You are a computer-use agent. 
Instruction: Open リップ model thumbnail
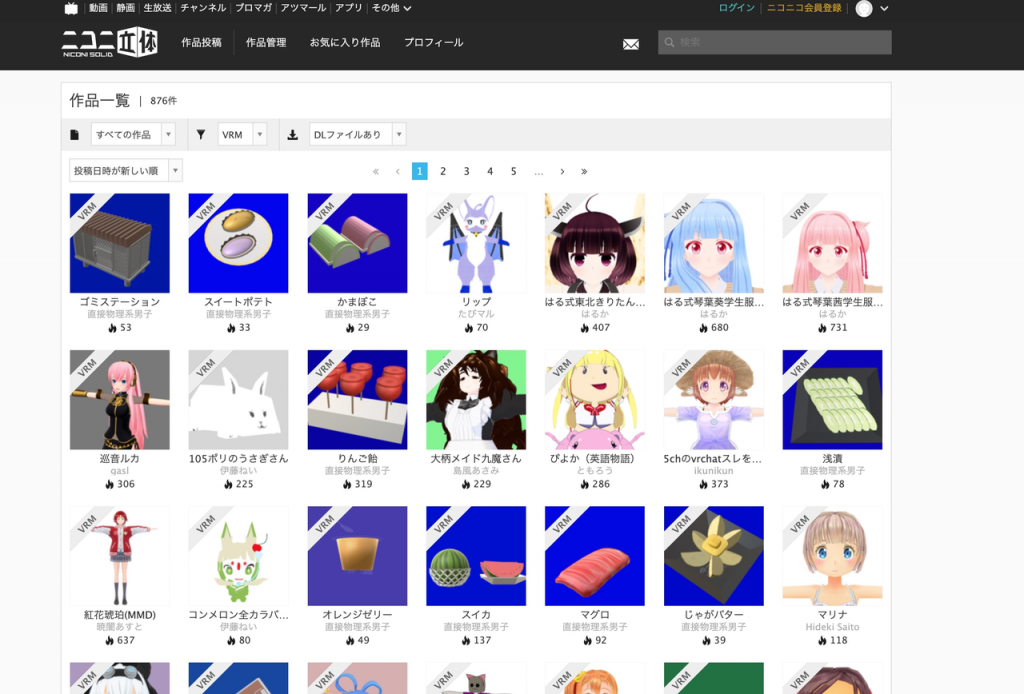pos(476,243)
